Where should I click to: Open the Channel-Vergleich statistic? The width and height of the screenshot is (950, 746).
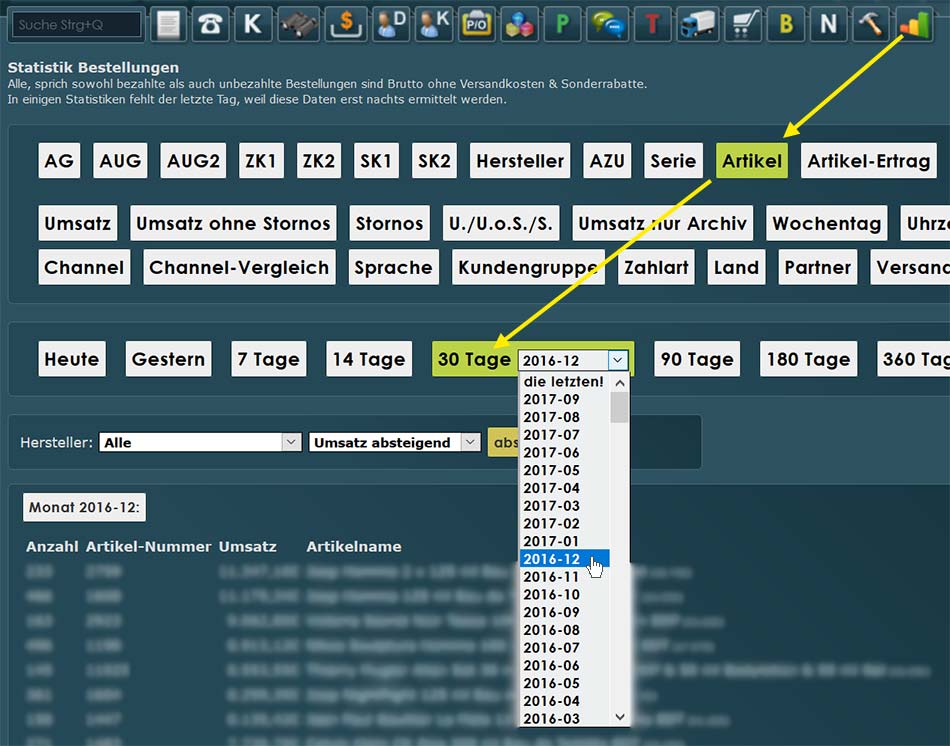coord(239,267)
